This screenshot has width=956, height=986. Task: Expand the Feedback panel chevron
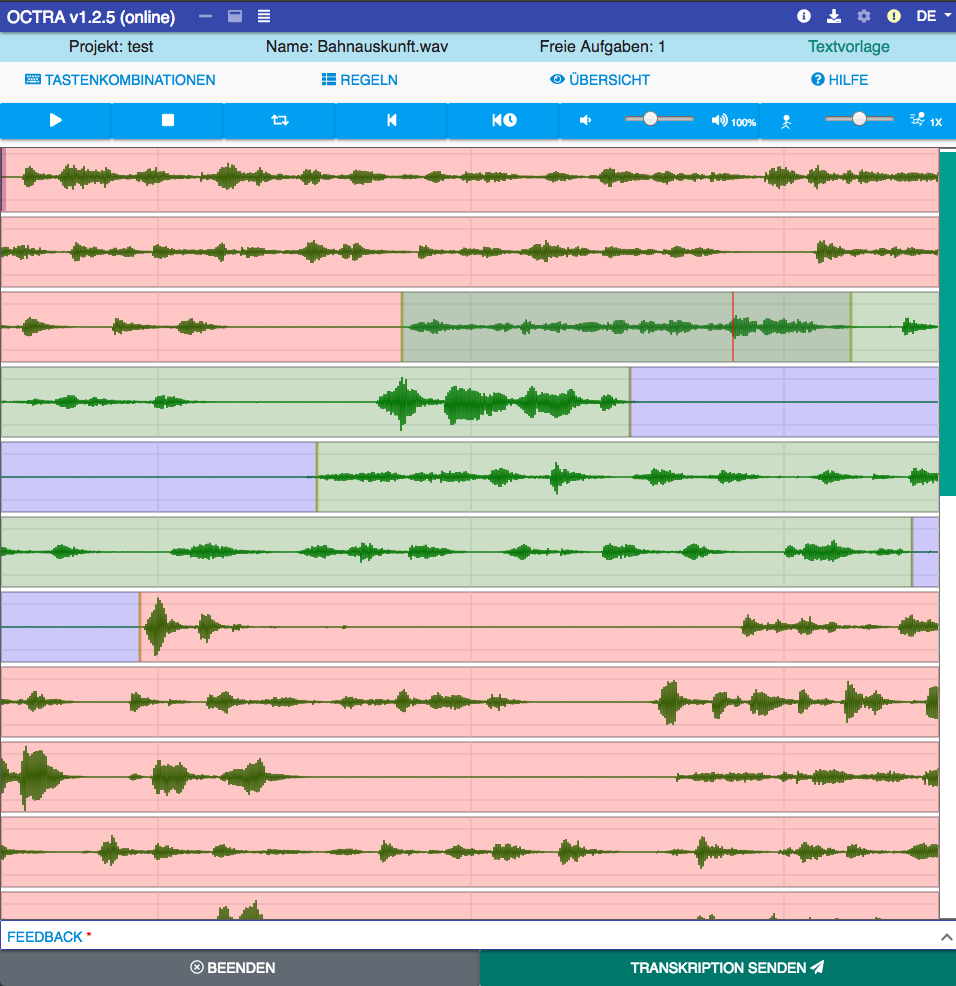coord(947,937)
